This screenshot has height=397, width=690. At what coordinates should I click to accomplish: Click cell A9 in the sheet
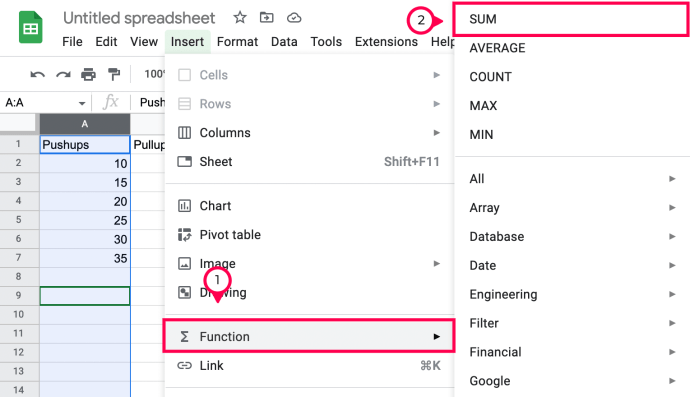(85, 296)
